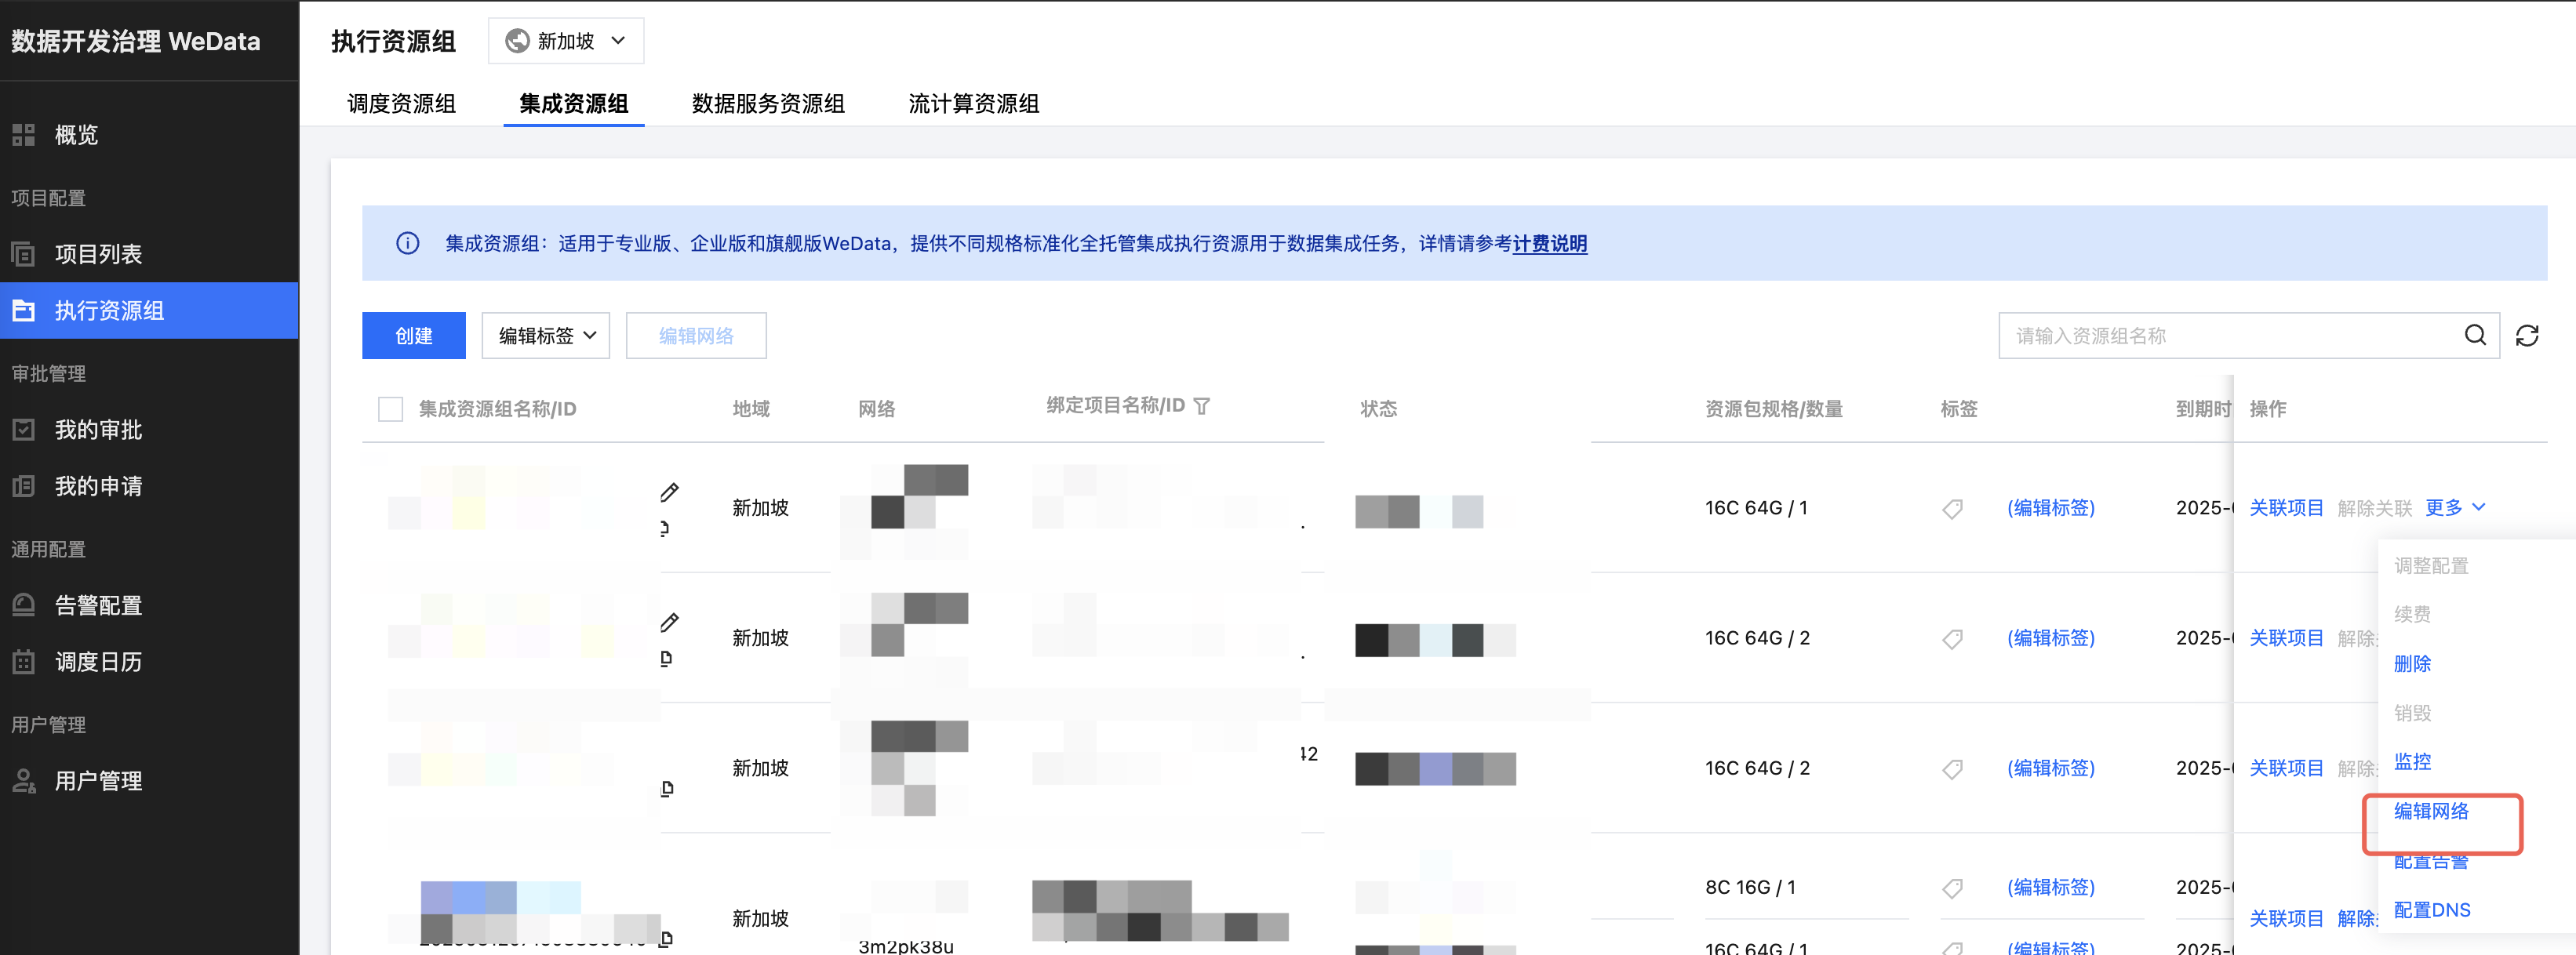This screenshot has height=955, width=2576.
Task: Click 状态 column header
Action: tap(1378, 408)
